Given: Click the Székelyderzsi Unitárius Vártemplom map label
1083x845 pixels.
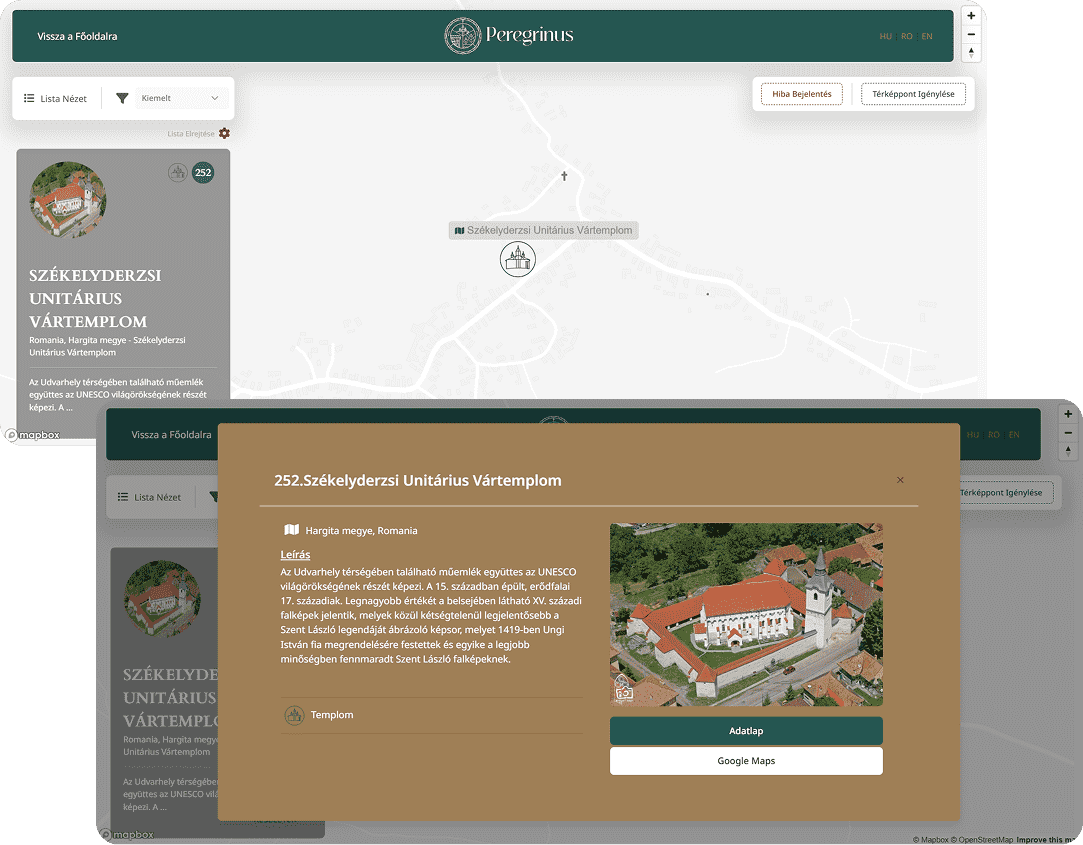Looking at the screenshot, I should coord(544,230).
